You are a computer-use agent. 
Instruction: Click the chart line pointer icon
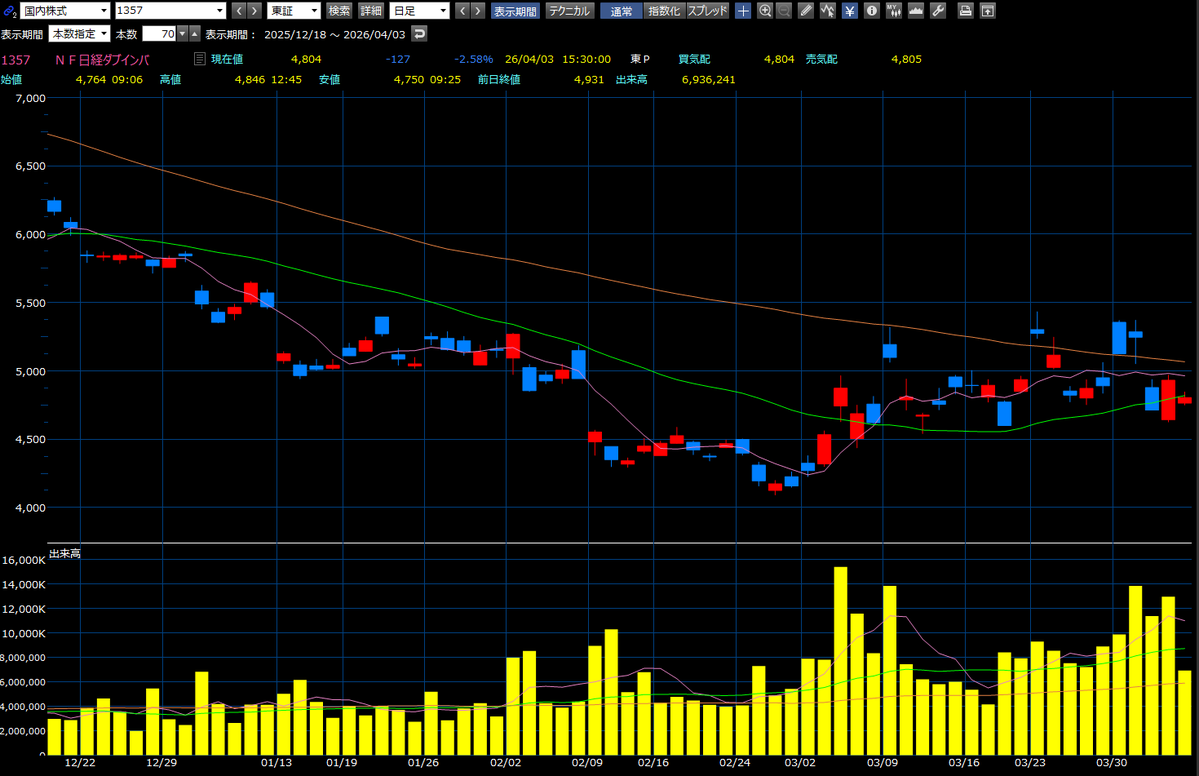click(x=827, y=11)
